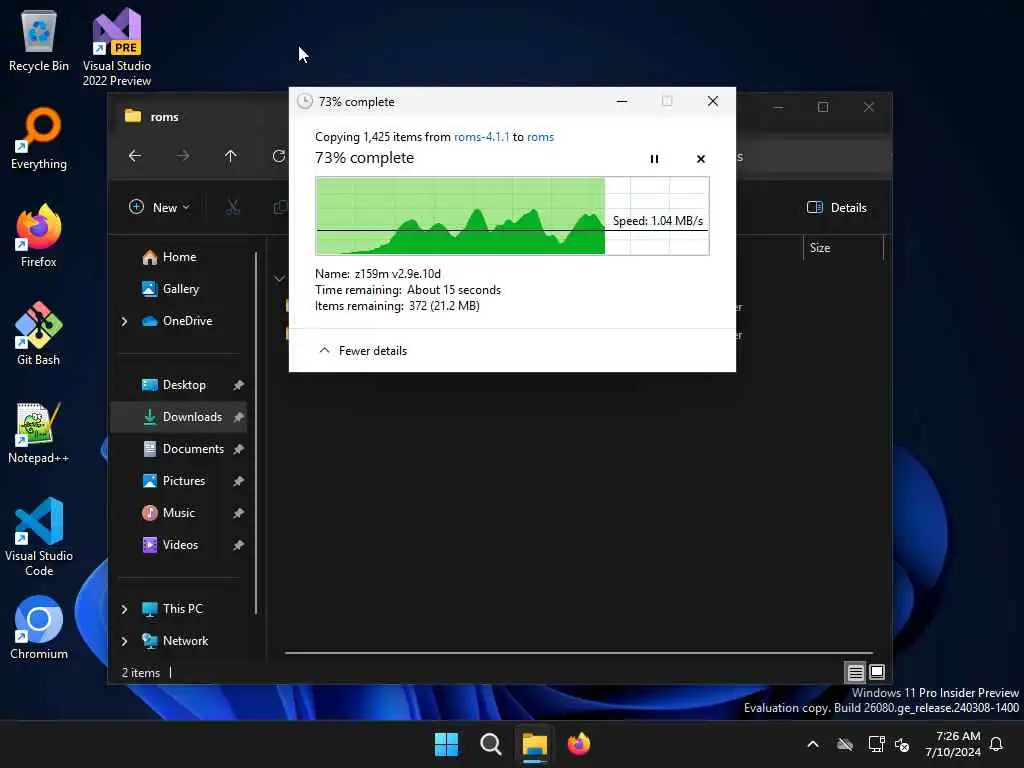Click File Explorer on the taskbar
Viewport: 1024px width, 768px height.
coord(534,744)
